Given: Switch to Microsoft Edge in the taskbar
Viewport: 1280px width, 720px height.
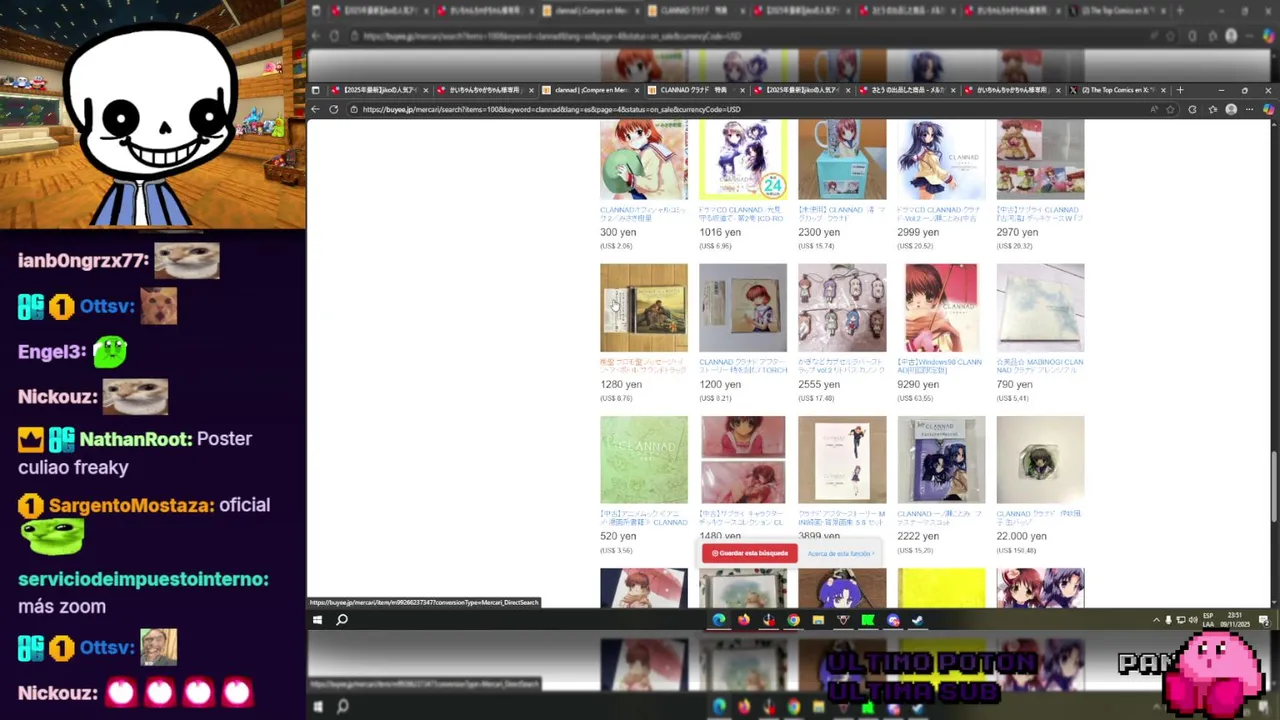Looking at the screenshot, I should click(x=719, y=620).
